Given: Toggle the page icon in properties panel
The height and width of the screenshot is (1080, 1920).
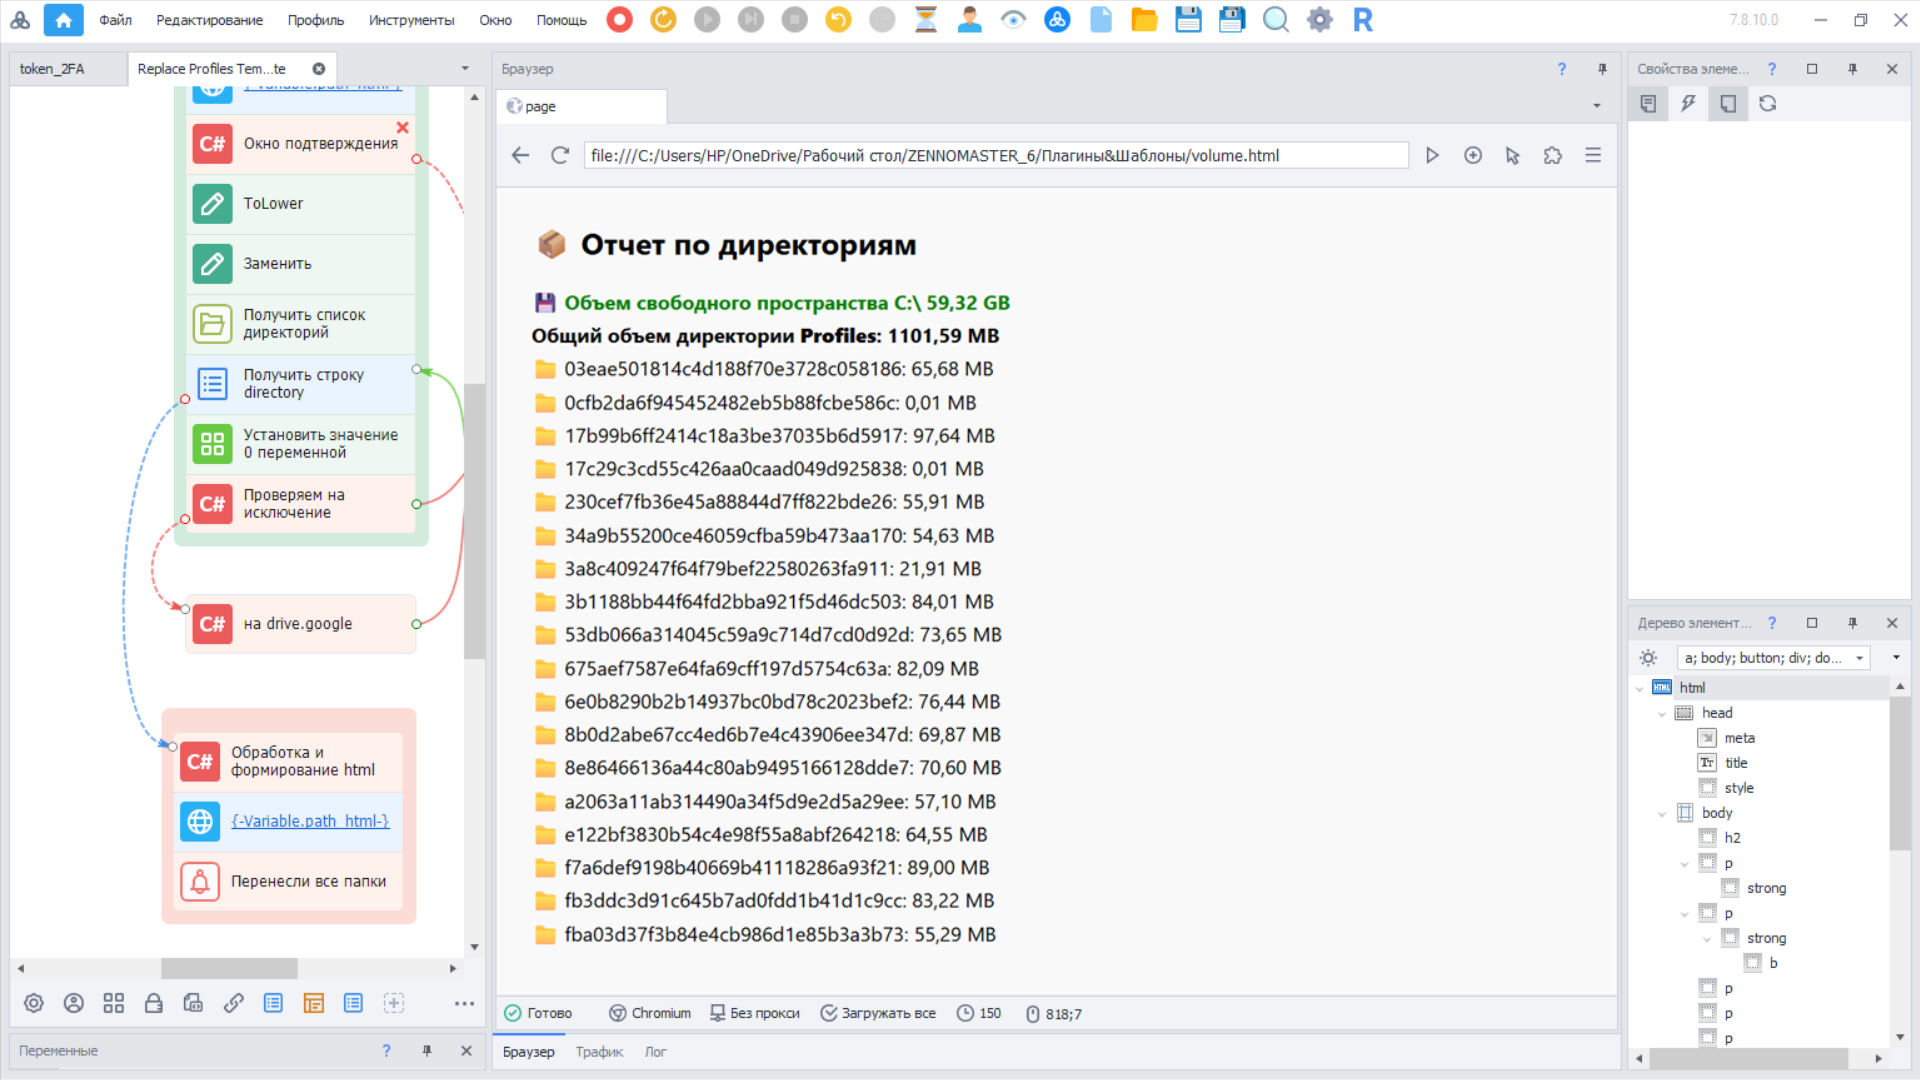Looking at the screenshot, I should [x=1728, y=103].
